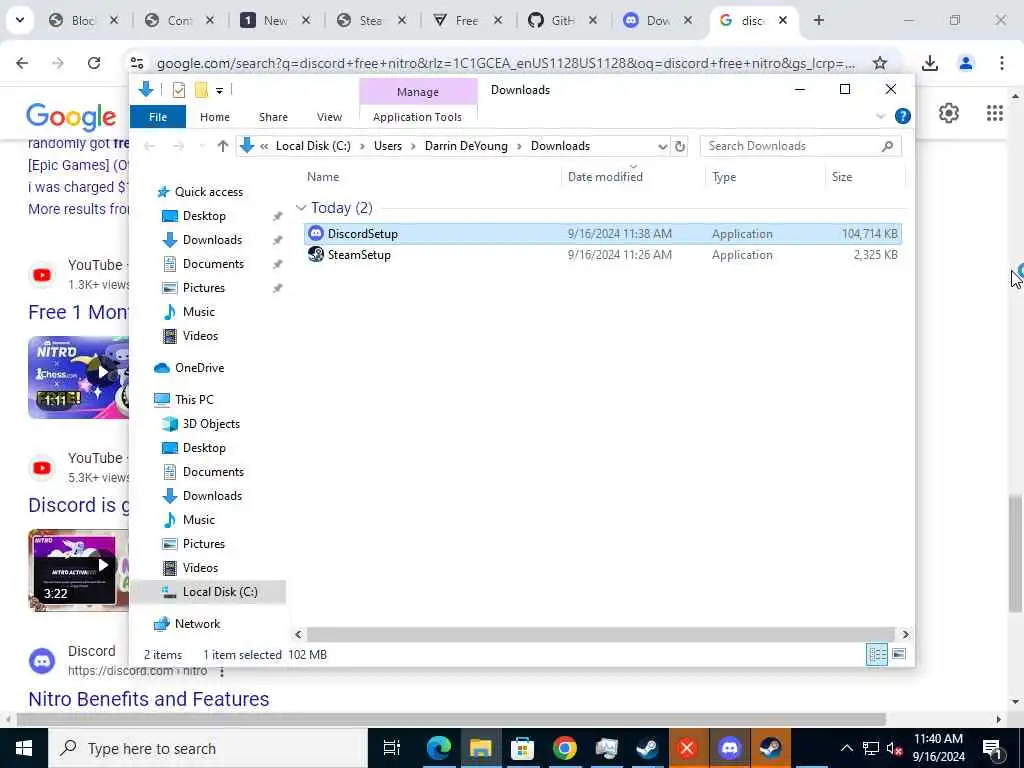
Task: Open Windows Start menu
Action: click(x=24, y=748)
